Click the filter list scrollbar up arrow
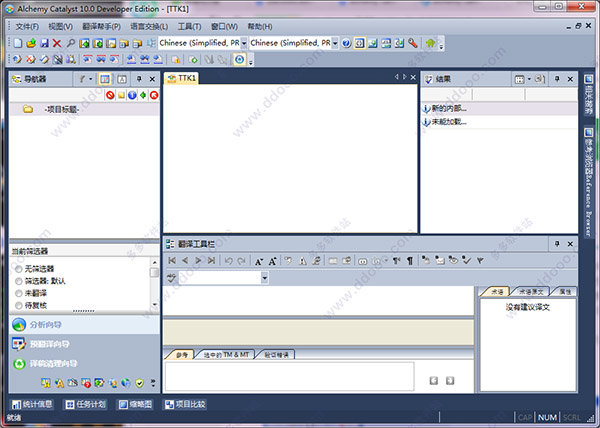Image resolution: width=600 pixels, height=428 pixels. tap(155, 262)
